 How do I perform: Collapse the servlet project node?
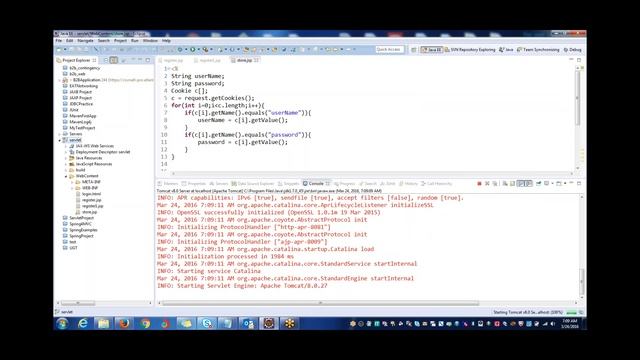coord(60,140)
